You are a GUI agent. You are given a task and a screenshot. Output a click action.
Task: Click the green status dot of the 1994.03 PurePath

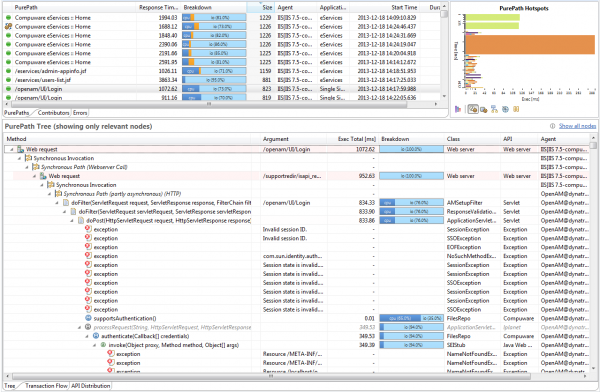pos(8,18)
